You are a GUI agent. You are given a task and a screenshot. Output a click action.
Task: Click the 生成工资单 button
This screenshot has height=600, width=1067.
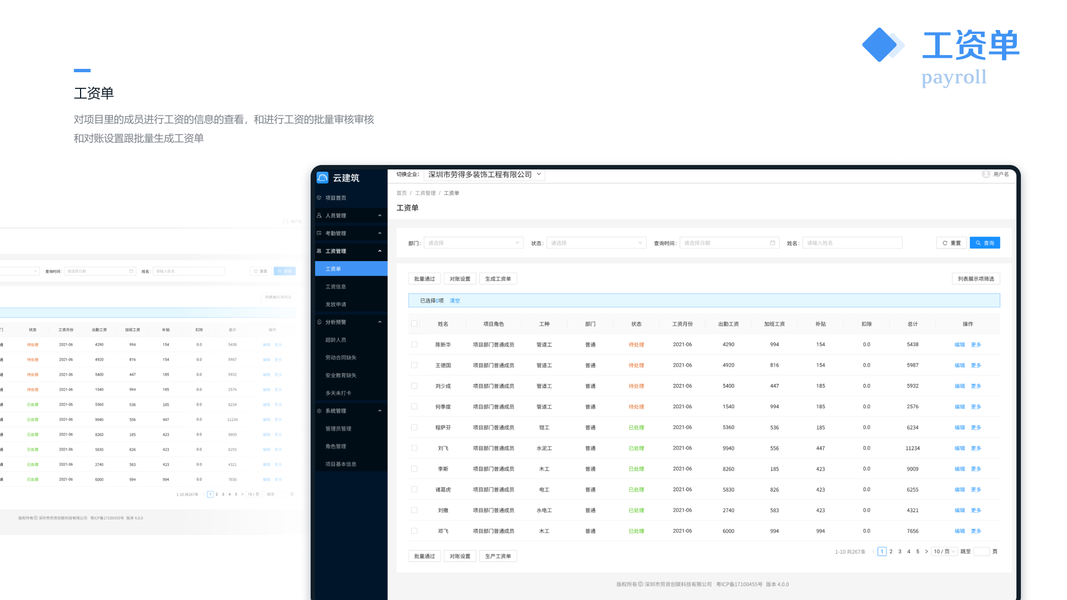tap(498, 279)
